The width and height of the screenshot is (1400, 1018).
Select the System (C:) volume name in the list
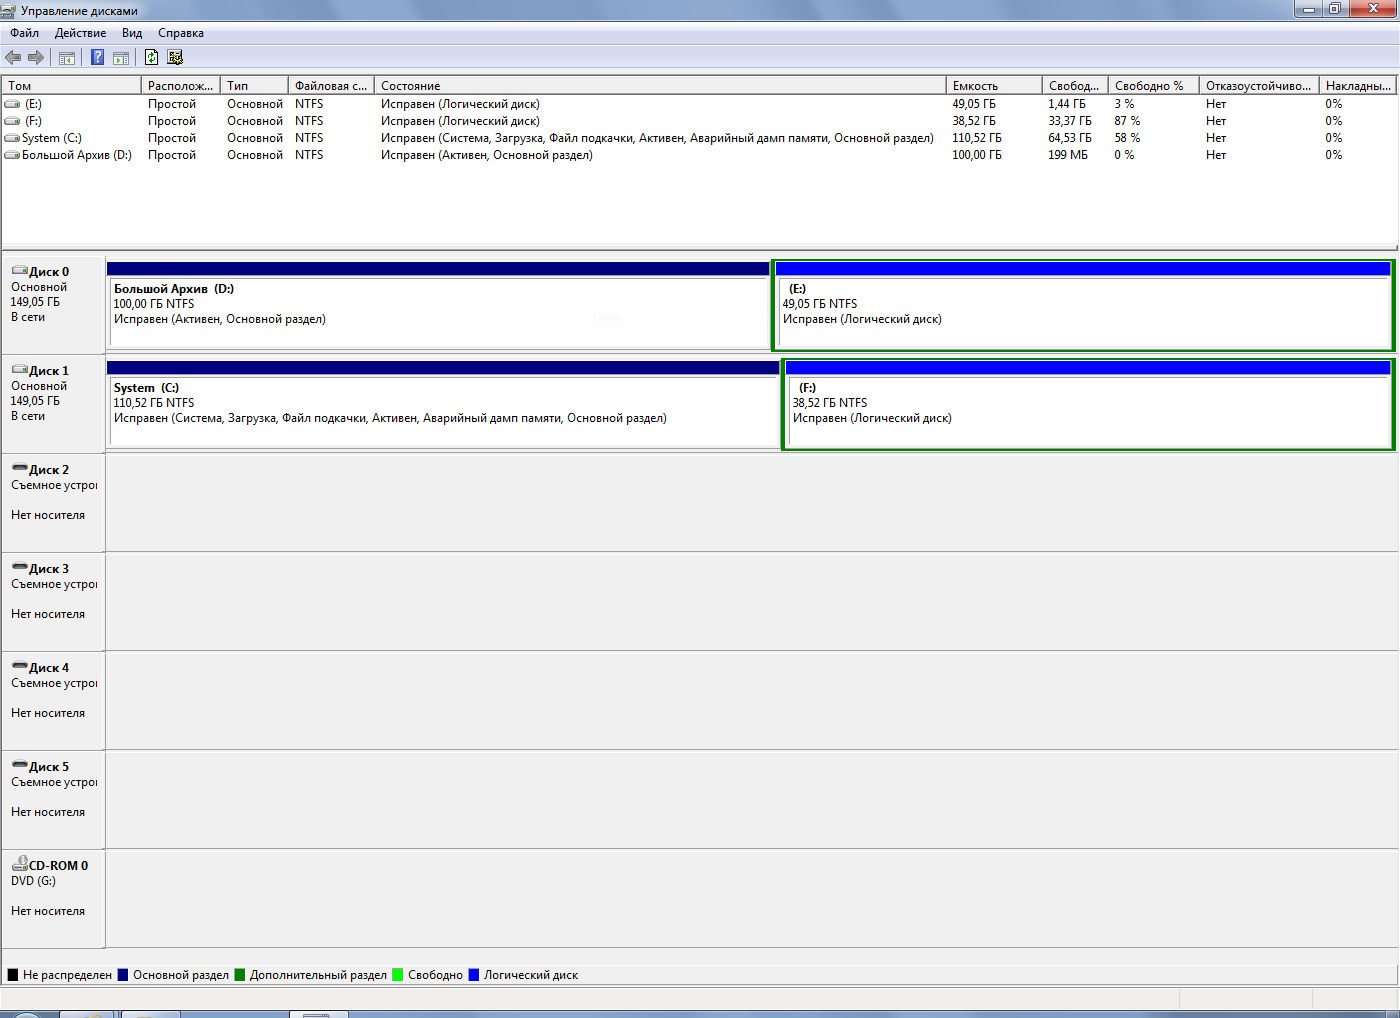click(52, 138)
